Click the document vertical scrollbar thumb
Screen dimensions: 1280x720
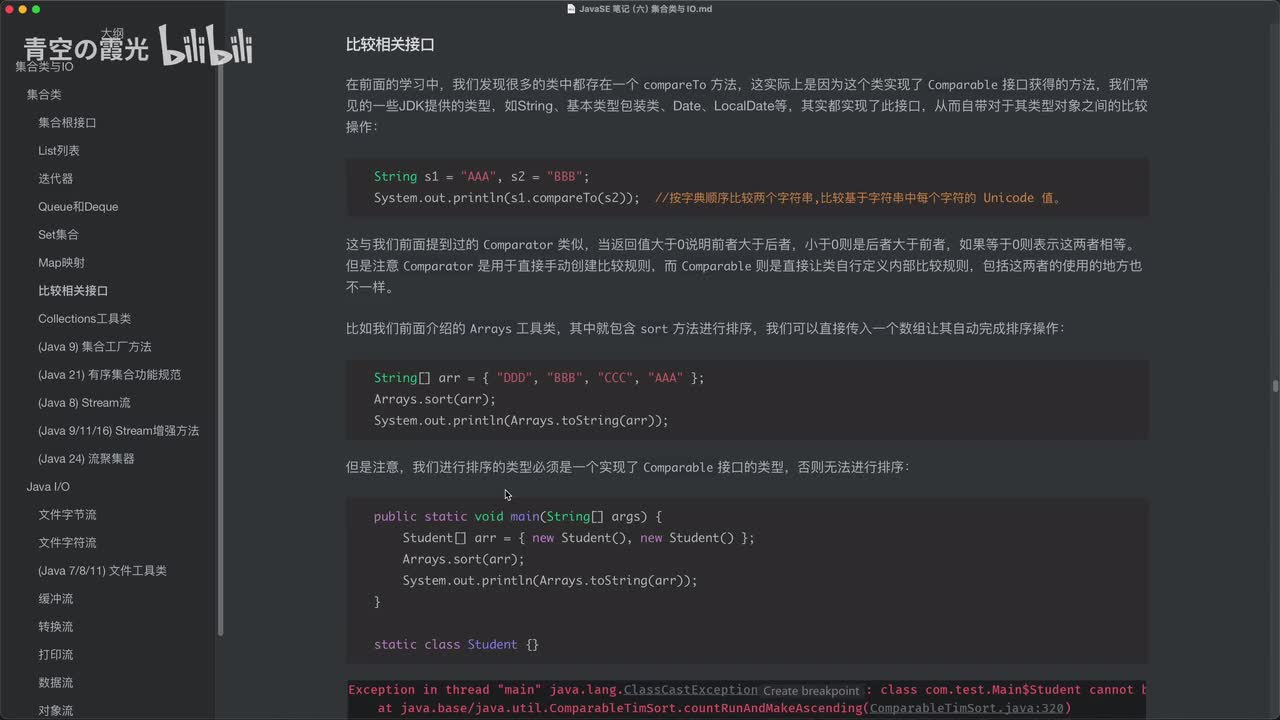tap(1275, 386)
